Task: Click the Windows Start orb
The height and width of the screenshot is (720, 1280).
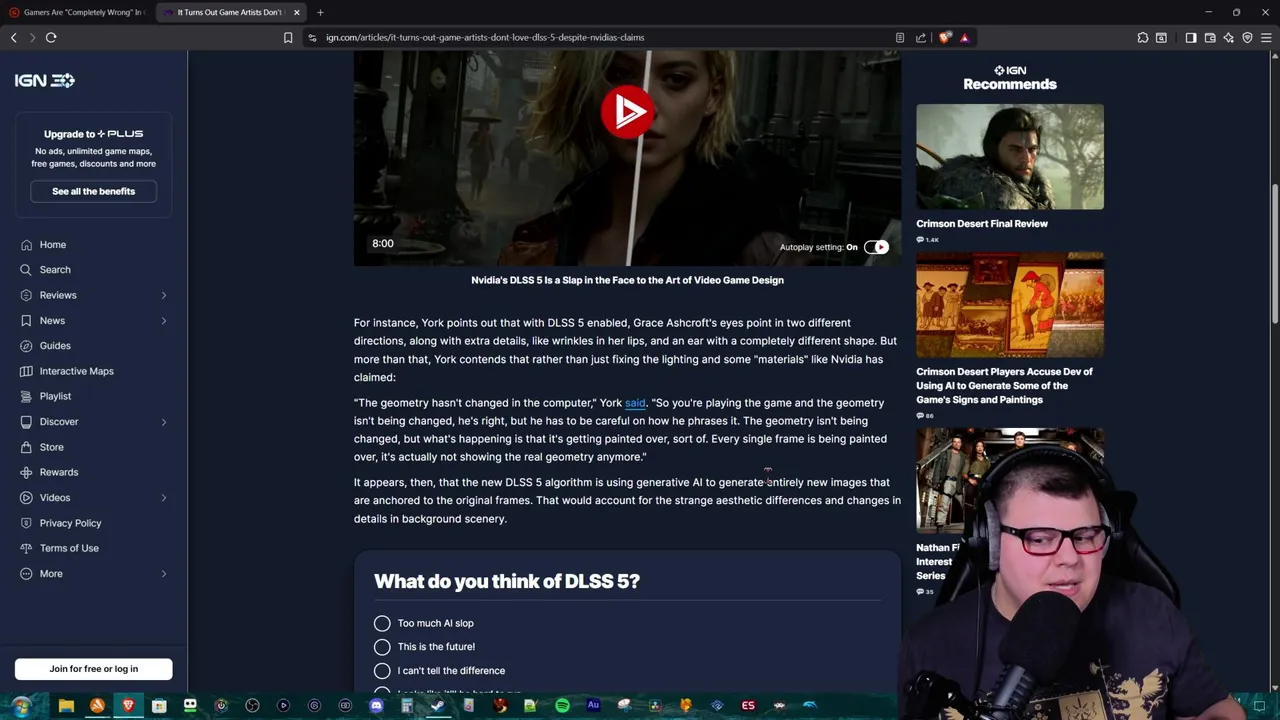Action: (21, 706)
